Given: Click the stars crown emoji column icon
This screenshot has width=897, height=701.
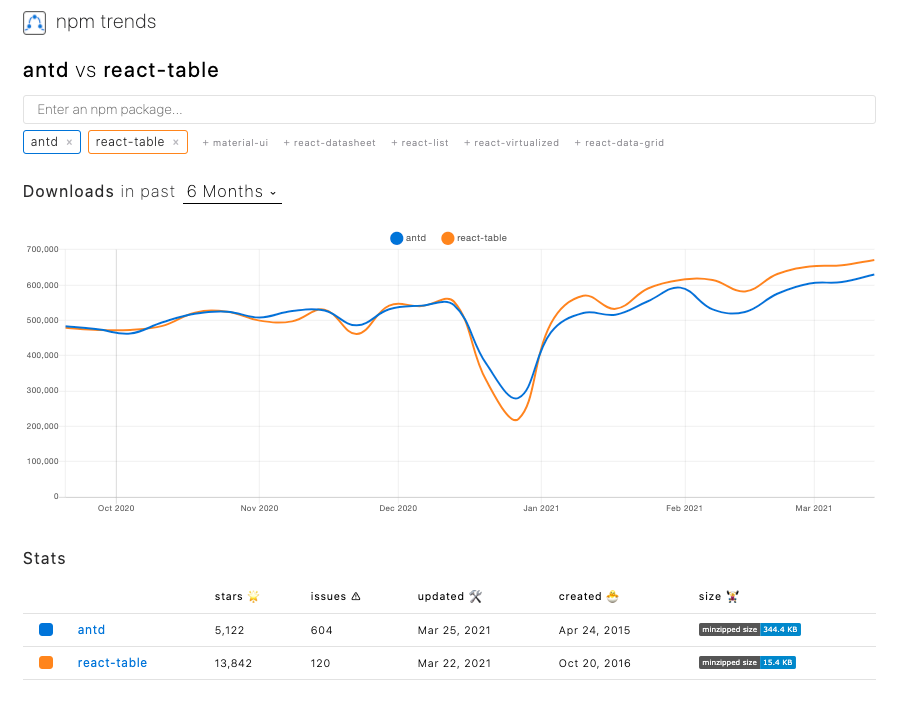Looking at the screenshot, I should (x=252, y=596).
